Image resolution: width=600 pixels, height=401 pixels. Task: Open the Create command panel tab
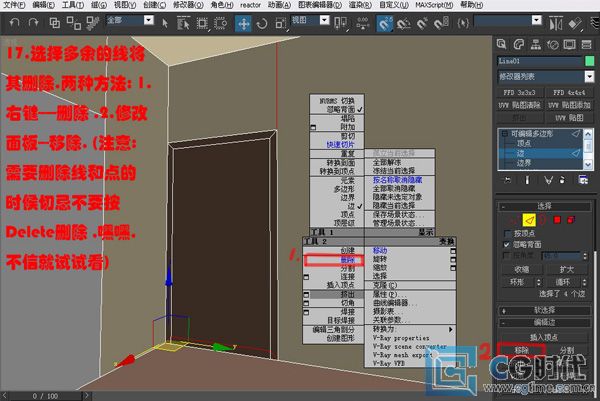pyautogui.click(x=501, y=44)
